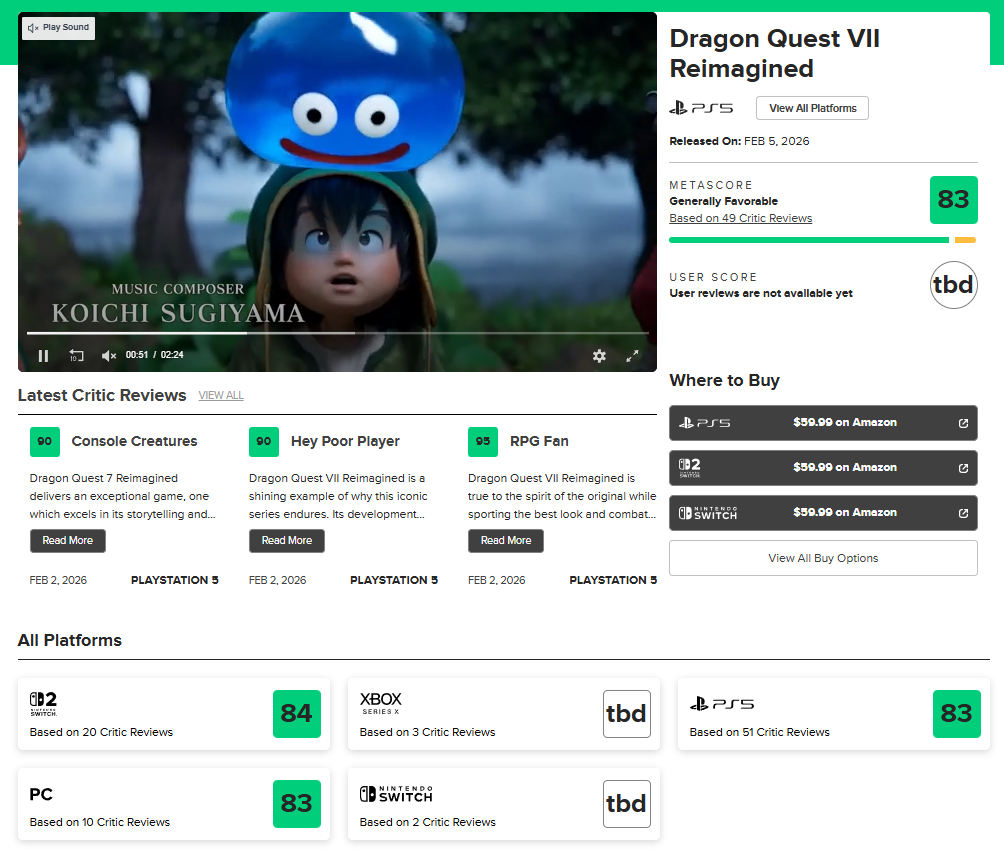This screenshot has height=851, width=1004.
Task: Select the PC platform card
Action: click(174, 803)
